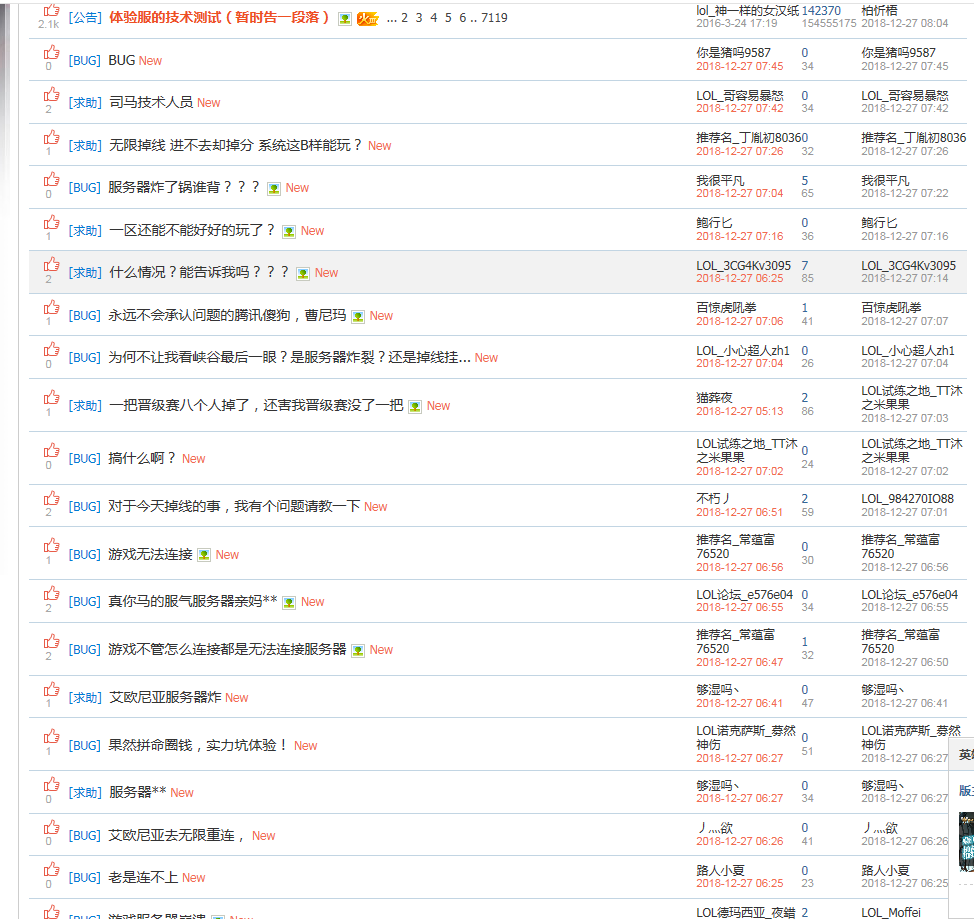Click thumbs-up beside "游戏无法连接" thread
The height and width of the screenshot is (919, 974).
(50, 547)
